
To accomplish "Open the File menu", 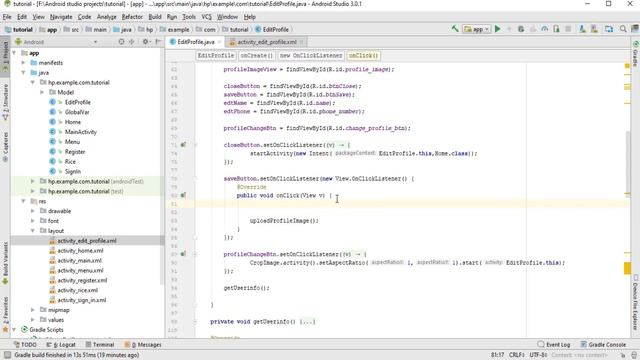I will (x=7, y=17).
